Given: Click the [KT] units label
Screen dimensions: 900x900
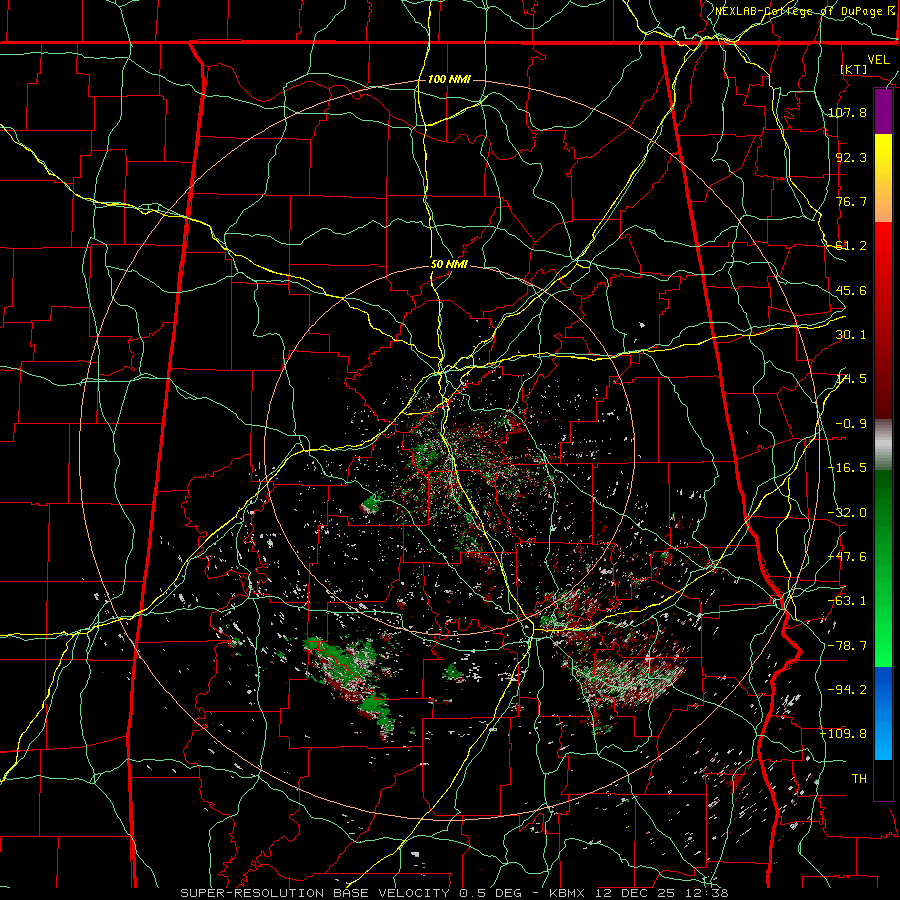Looking at the screenshot, I should (854, 69).
